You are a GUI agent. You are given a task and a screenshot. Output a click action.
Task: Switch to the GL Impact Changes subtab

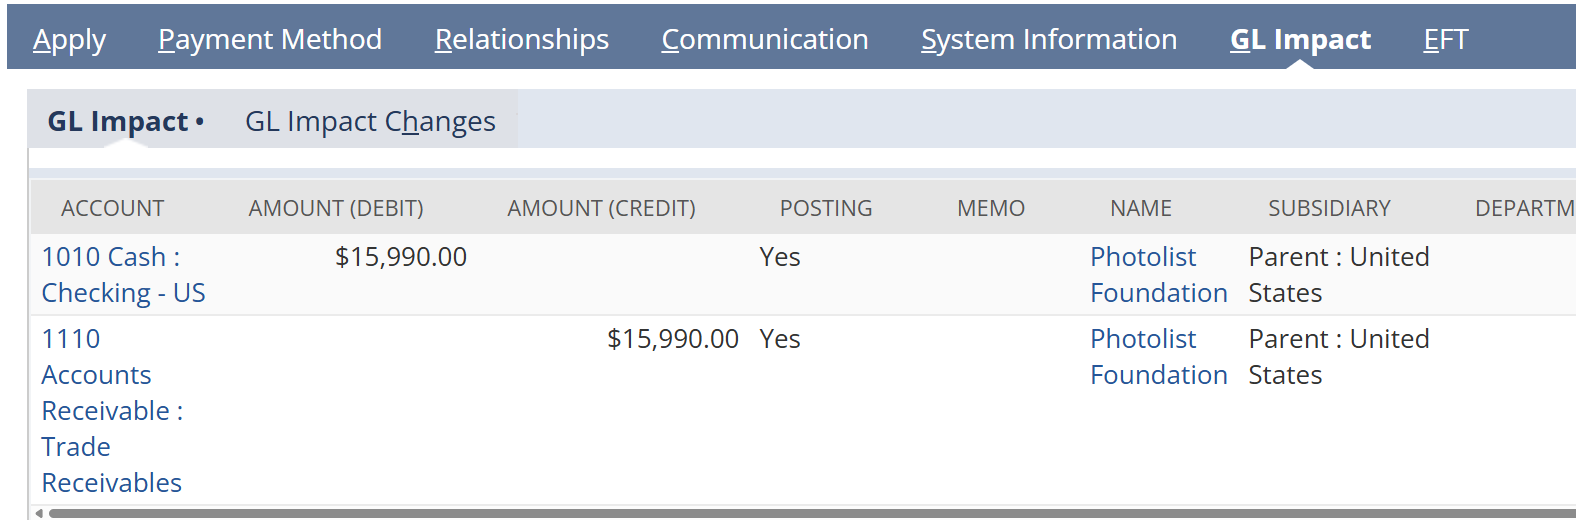(370, 121)
